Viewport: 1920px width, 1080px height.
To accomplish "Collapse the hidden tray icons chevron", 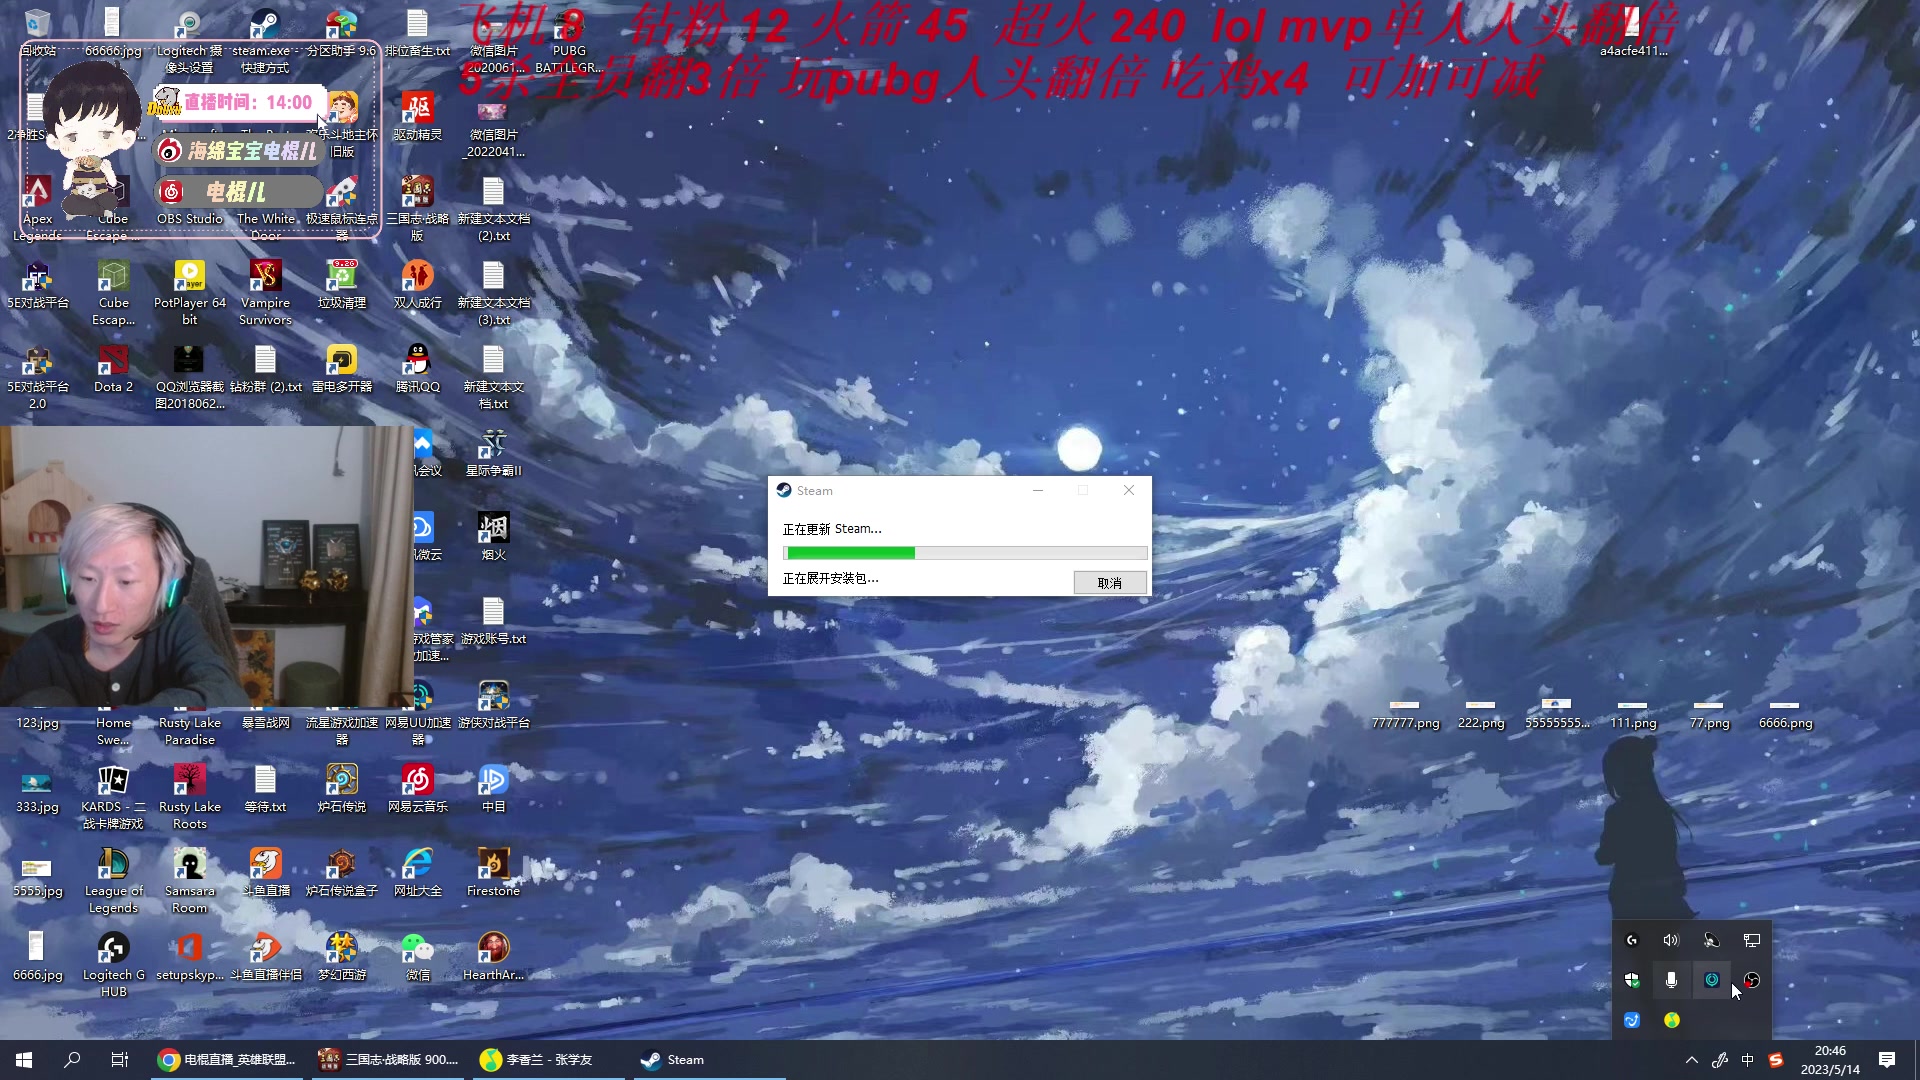I will pyautogui.click(x=1692, y=1060).
